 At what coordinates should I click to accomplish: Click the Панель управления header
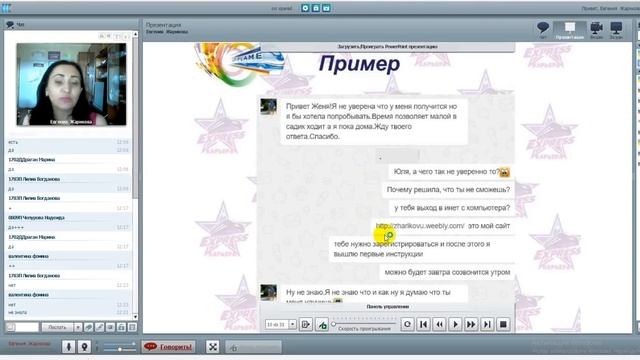(x=387, y=307)
